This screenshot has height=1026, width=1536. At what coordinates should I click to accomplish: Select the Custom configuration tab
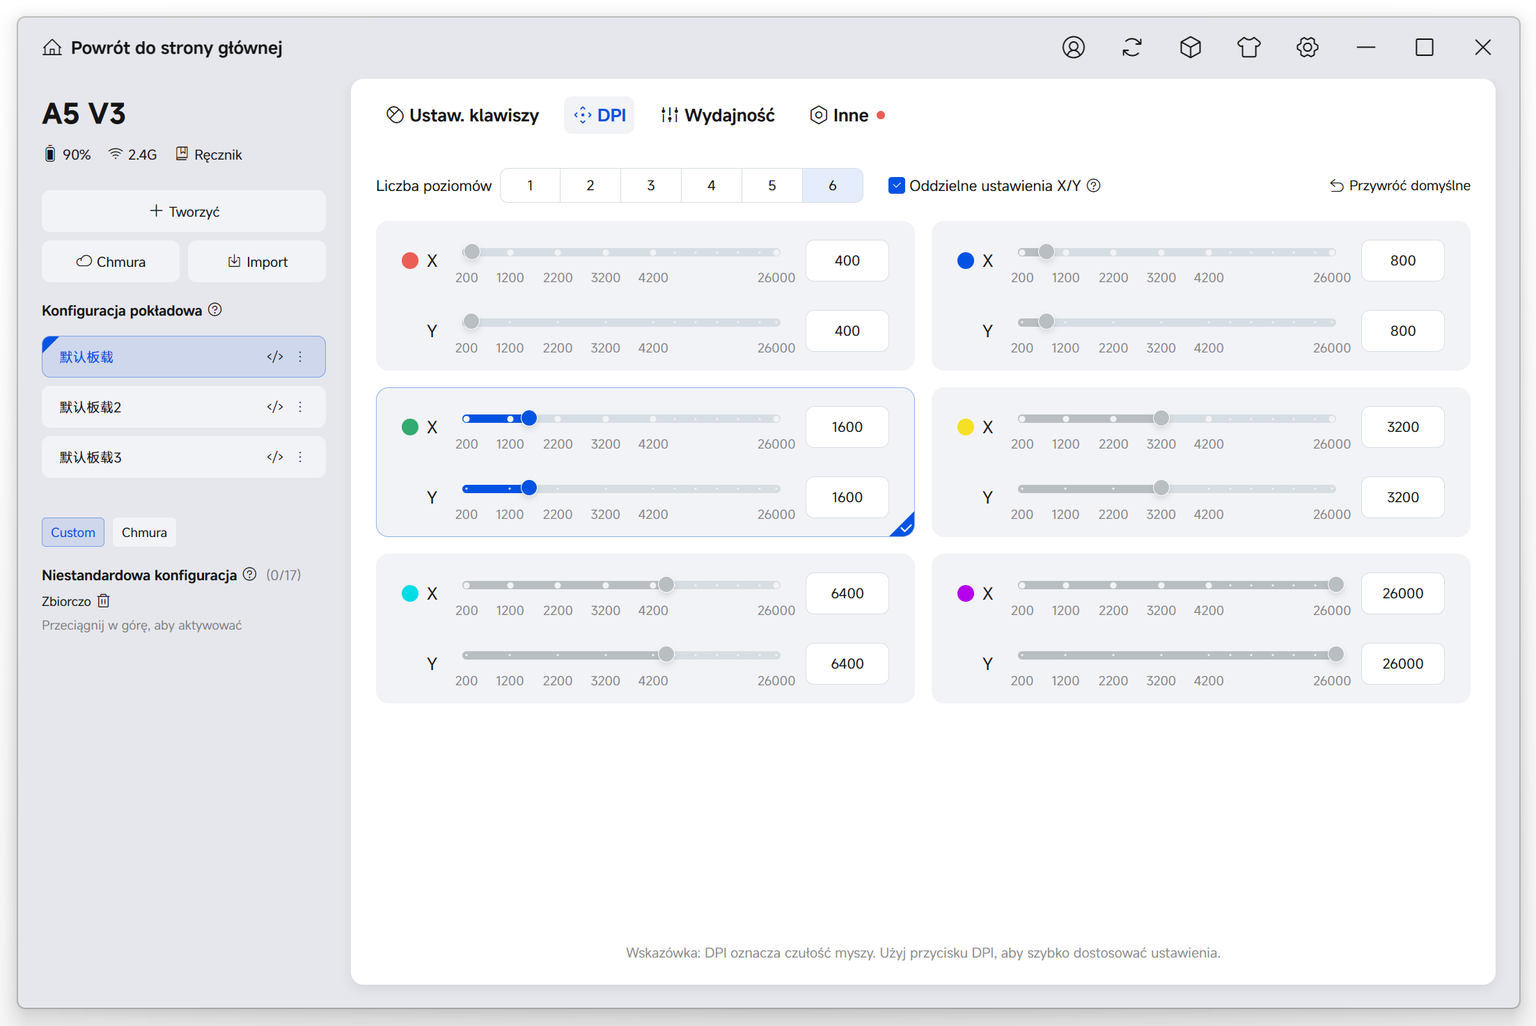73,532
